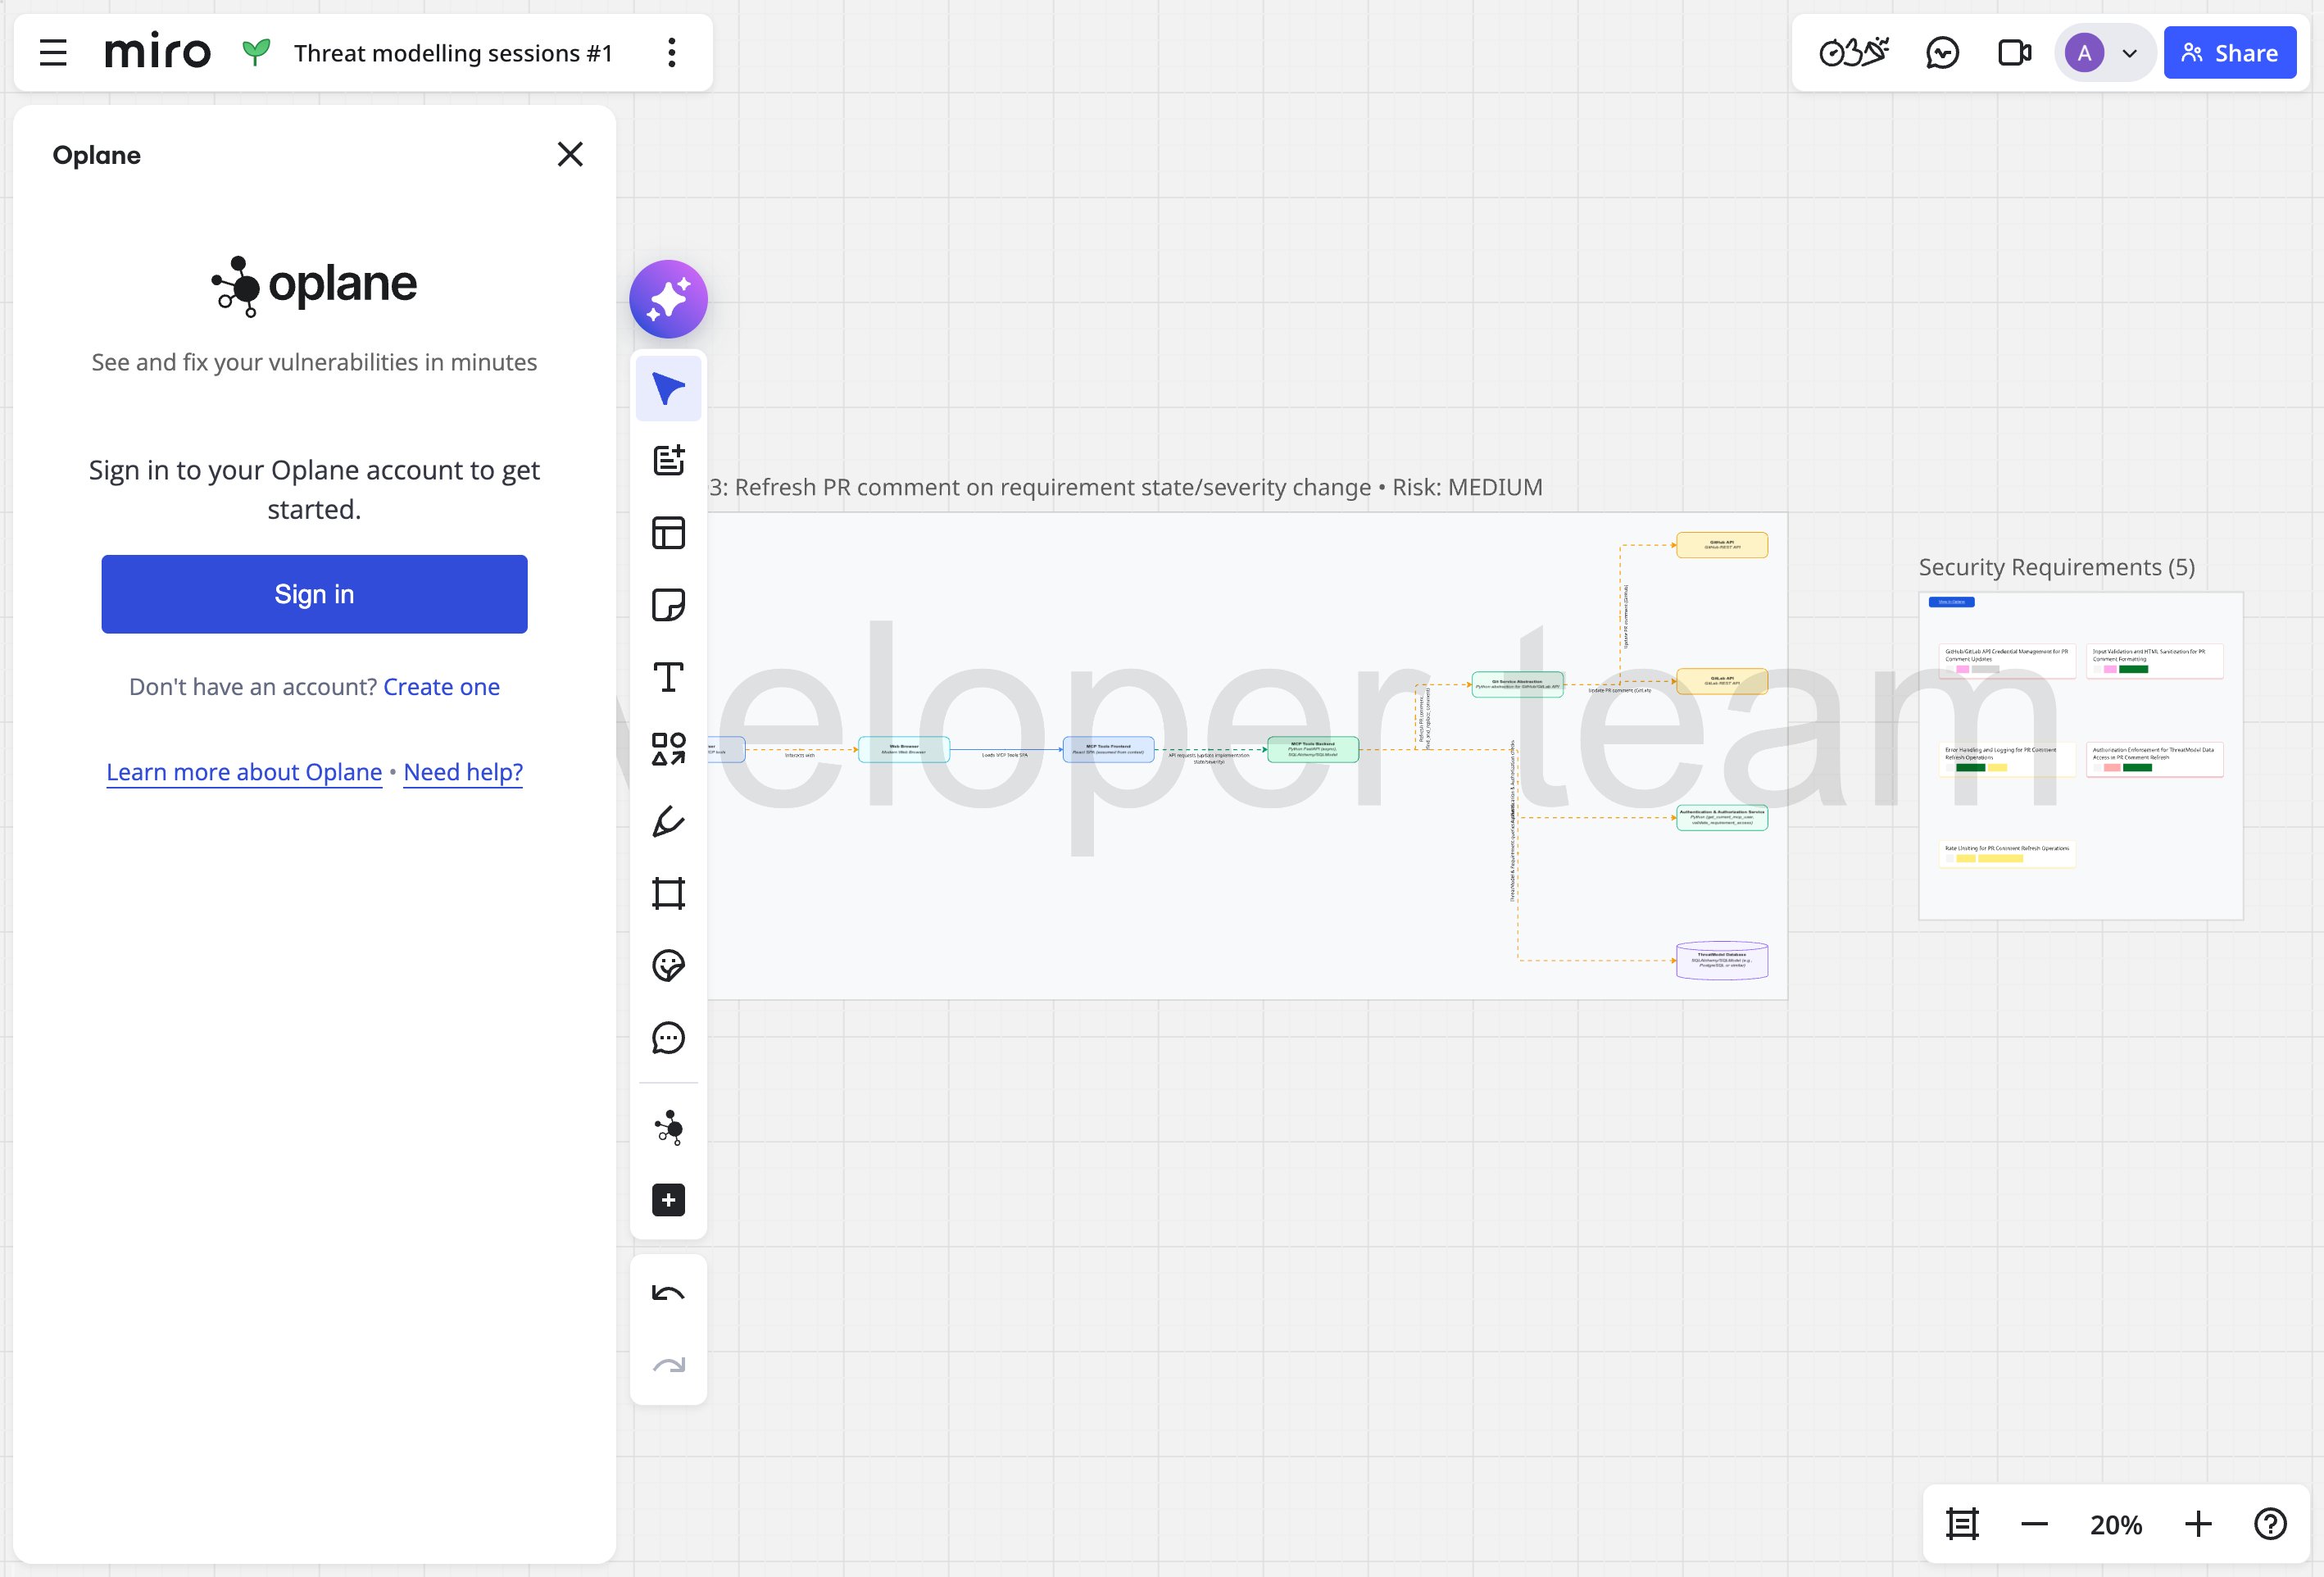Image resolution: width=2324 pixels, height=1577 pixels.
Task: Click the green sprout plan icon
Action: tap(256, 52)
